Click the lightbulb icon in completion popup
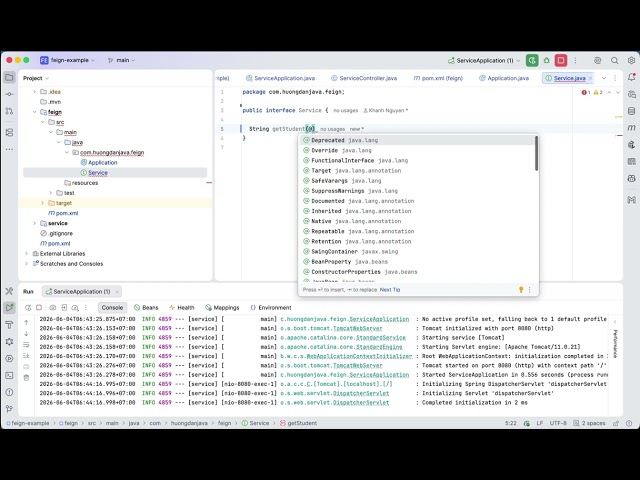This screenshot has width=640, height=480. point(521,289)
